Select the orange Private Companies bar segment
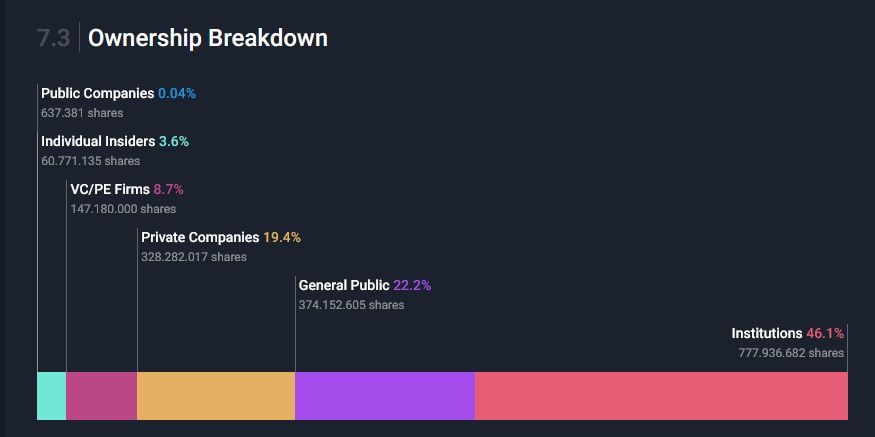This screenshot has width=875, height=437. tap(216, 396)
